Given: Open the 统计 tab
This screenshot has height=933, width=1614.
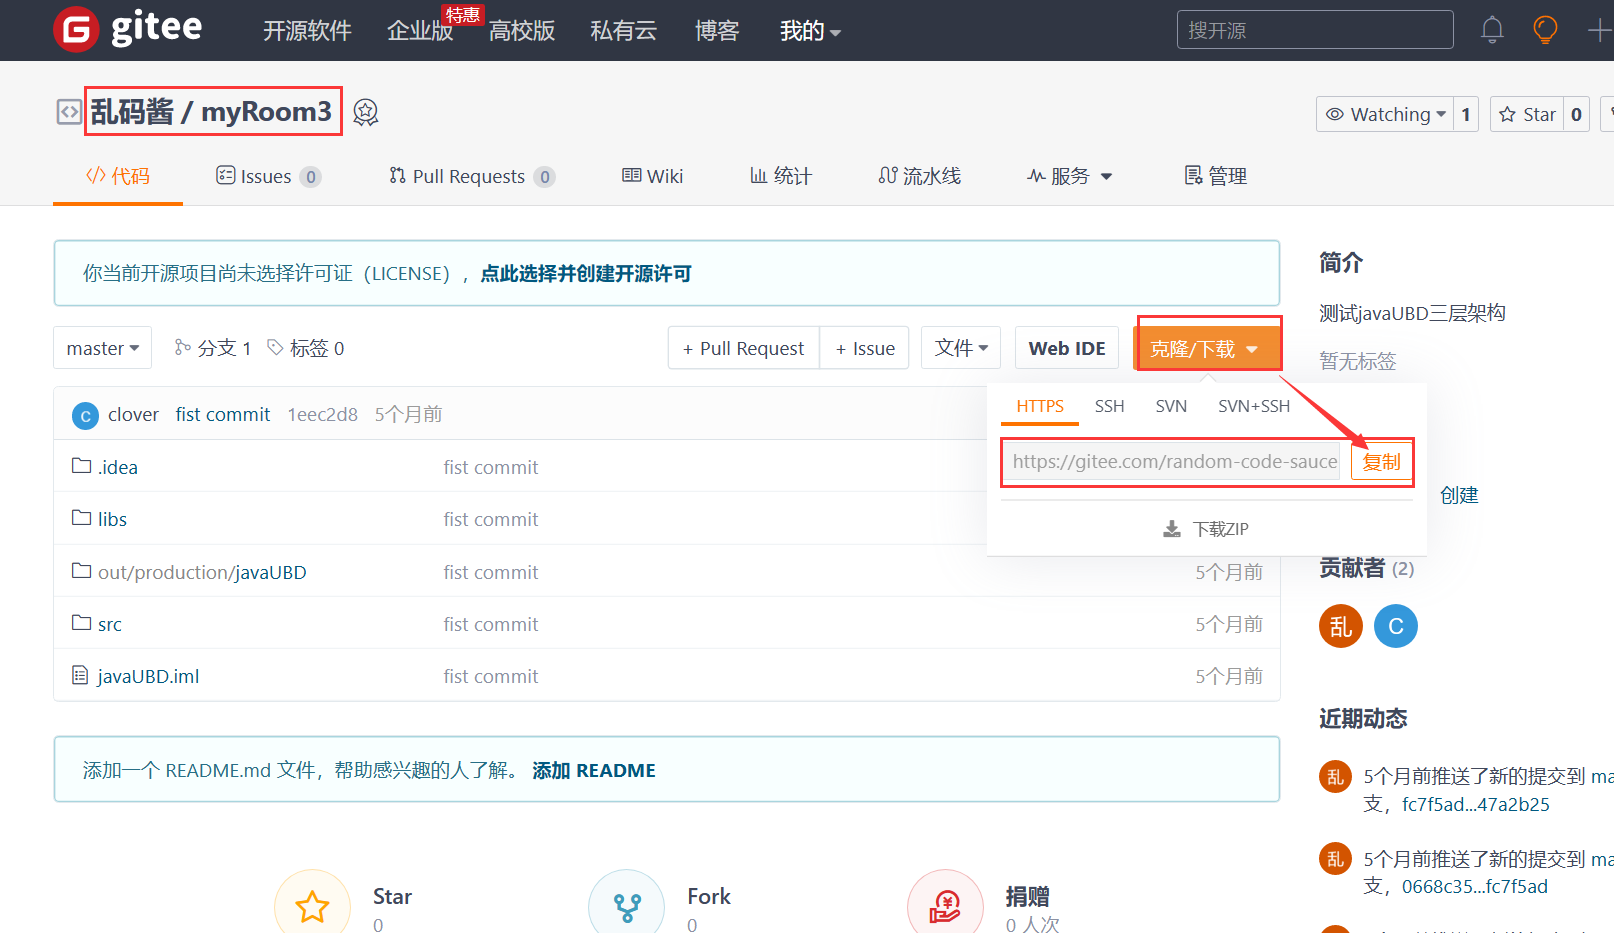Looking at the screenshot, I should pos(781,176).
